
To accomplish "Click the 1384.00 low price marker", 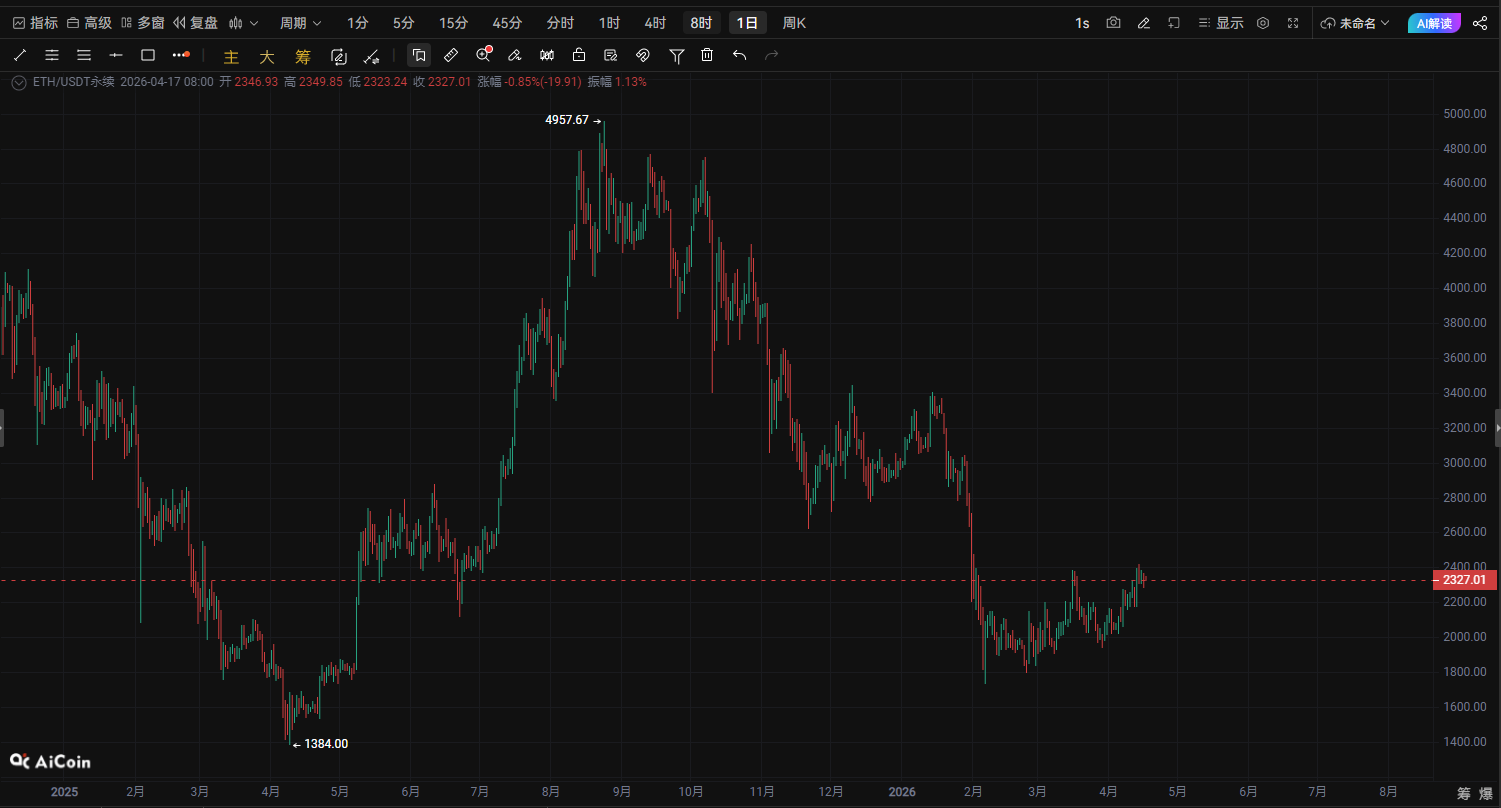I will click(326, 743).
